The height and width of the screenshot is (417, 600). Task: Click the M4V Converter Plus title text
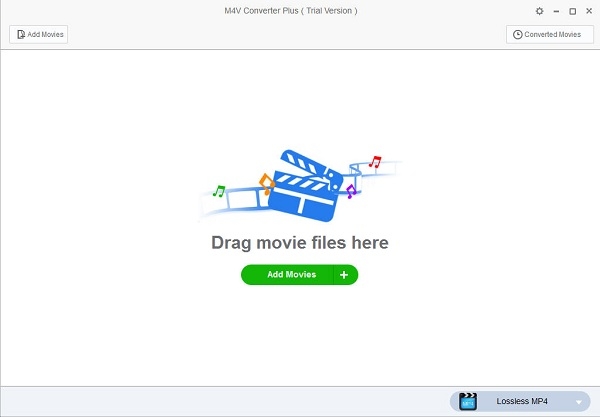[x=291, y=11]
